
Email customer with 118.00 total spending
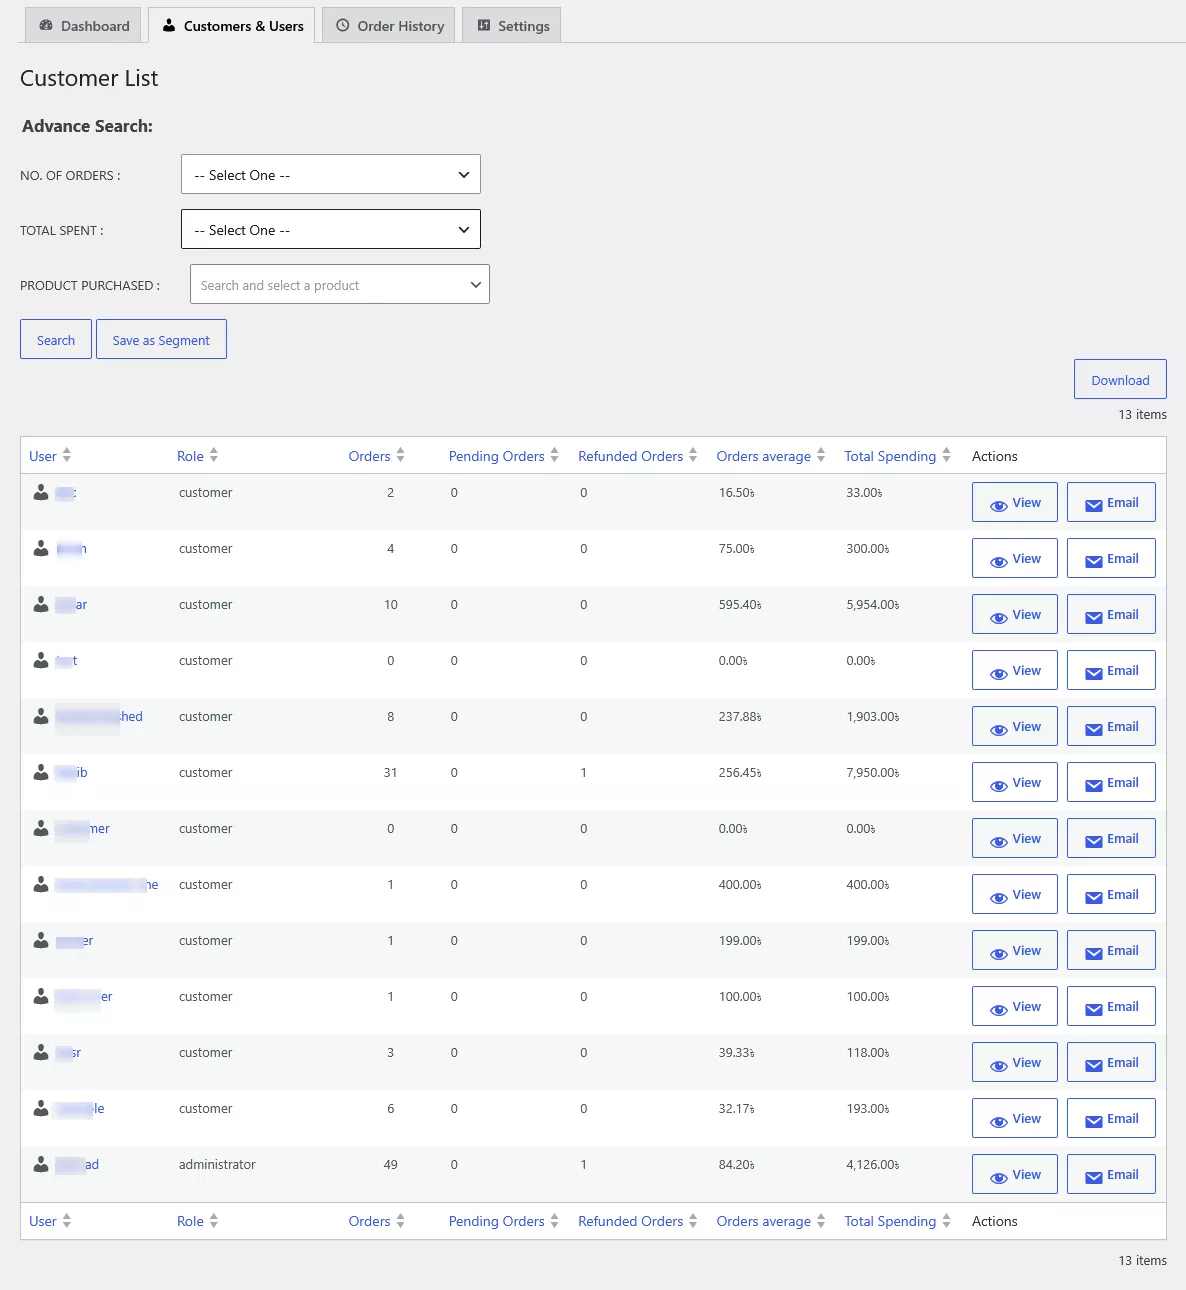1111,1062
